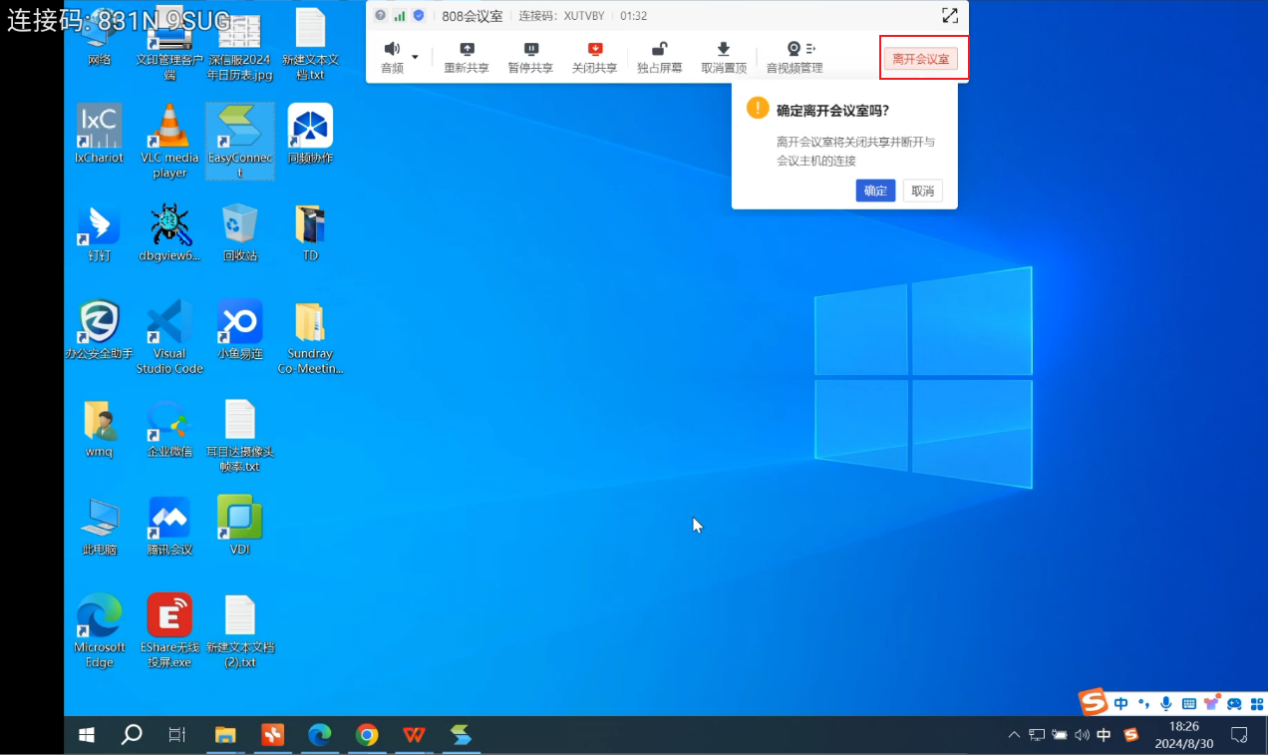Click the audio speaker icon in meeting toolbar
The image size is (1268, 755).
tap(392, 49)
